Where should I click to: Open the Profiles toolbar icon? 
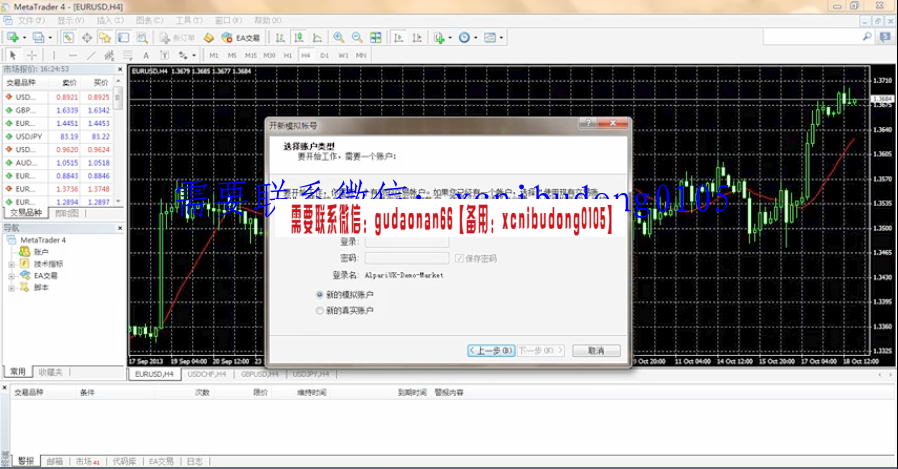point(38,38)
